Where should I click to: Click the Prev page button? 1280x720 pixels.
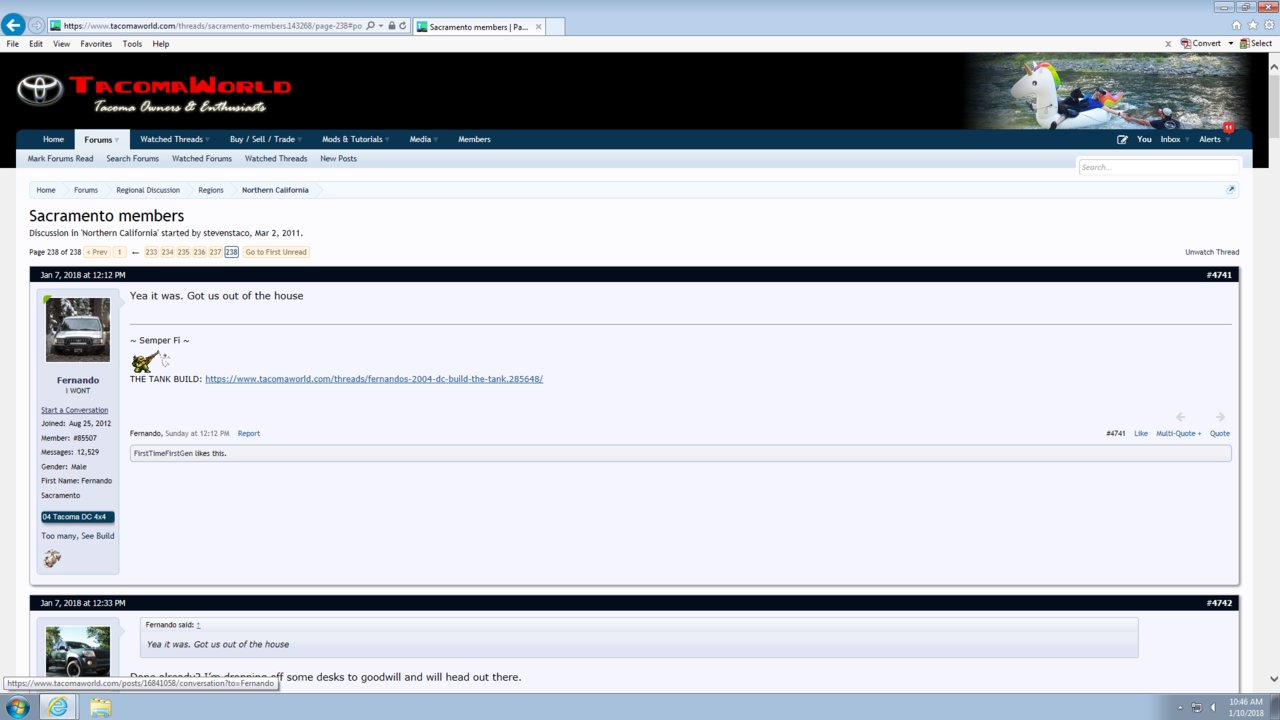click(x=97, y=252)
